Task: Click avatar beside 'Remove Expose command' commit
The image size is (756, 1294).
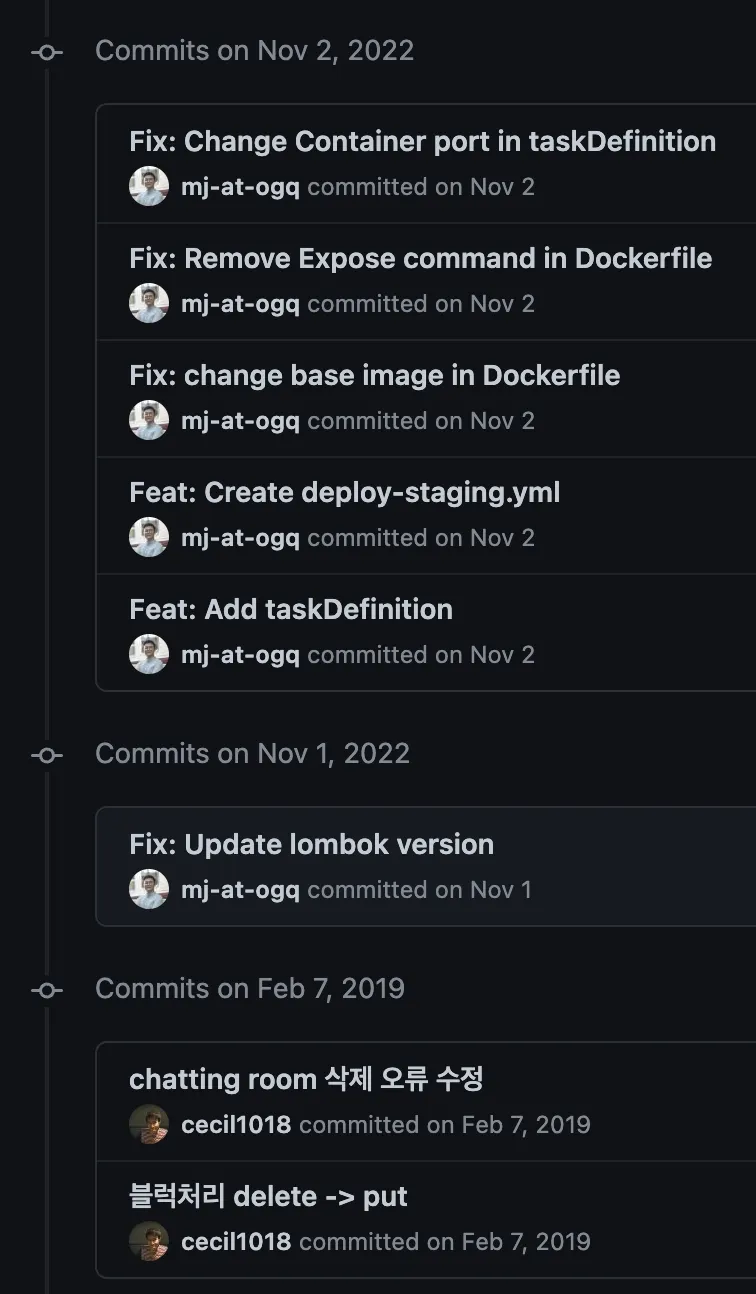Action: (149, 304)
